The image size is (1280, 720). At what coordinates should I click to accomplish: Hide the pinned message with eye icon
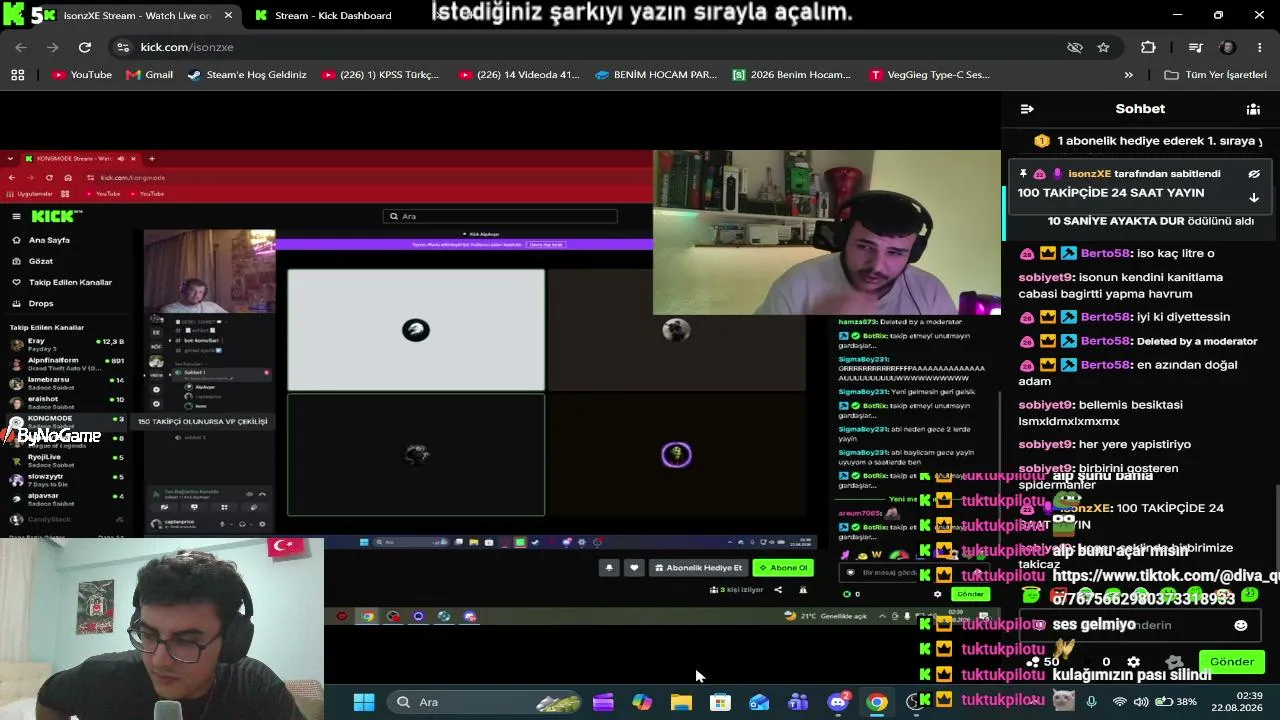point(1254,174)
